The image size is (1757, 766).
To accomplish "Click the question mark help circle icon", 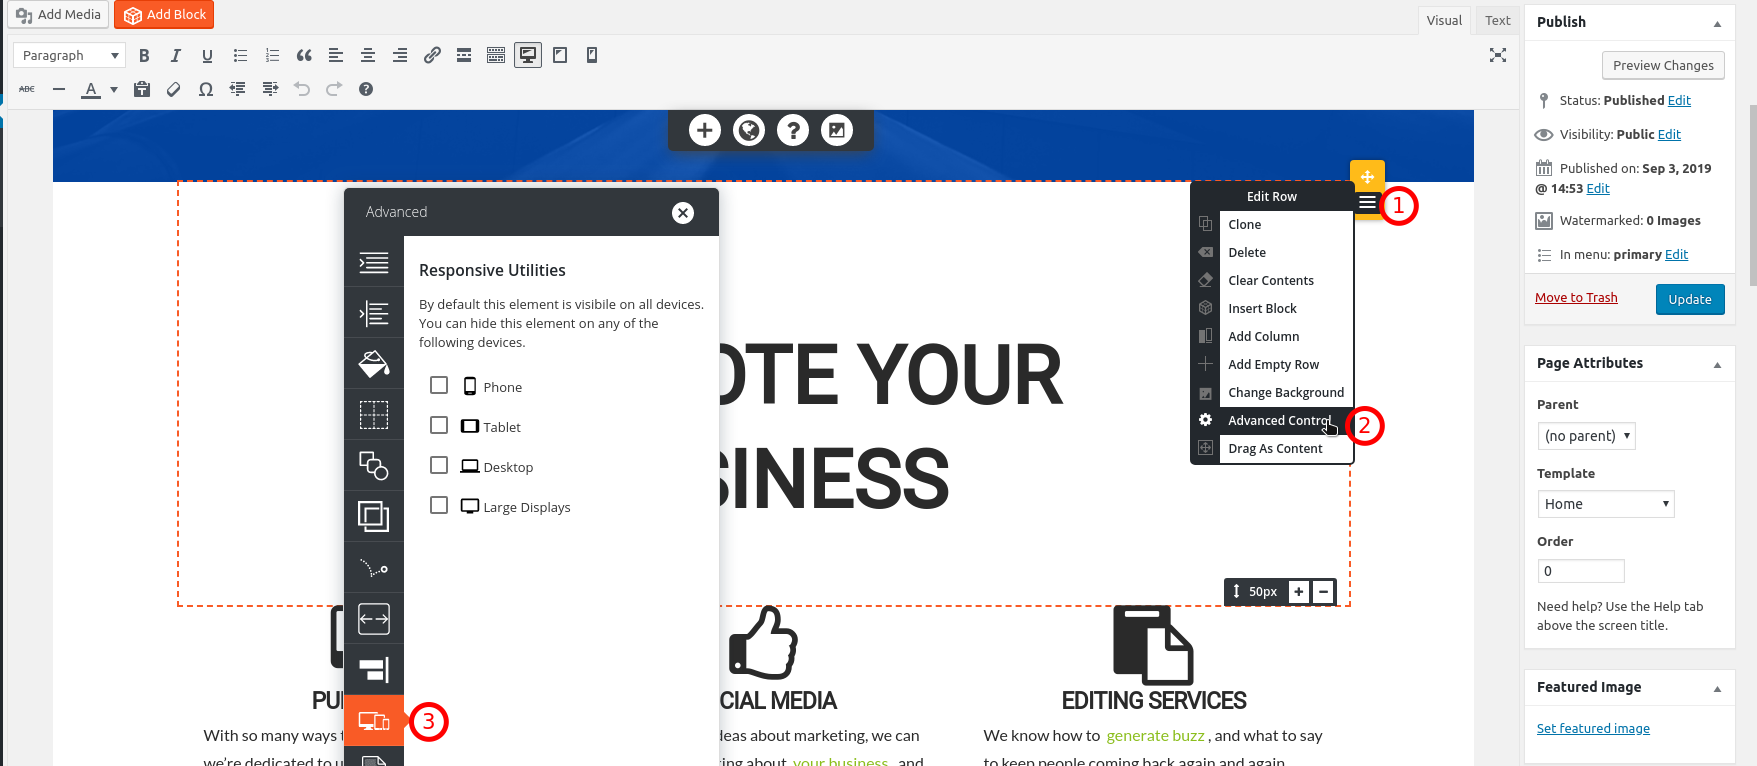I will click(793, 130).
